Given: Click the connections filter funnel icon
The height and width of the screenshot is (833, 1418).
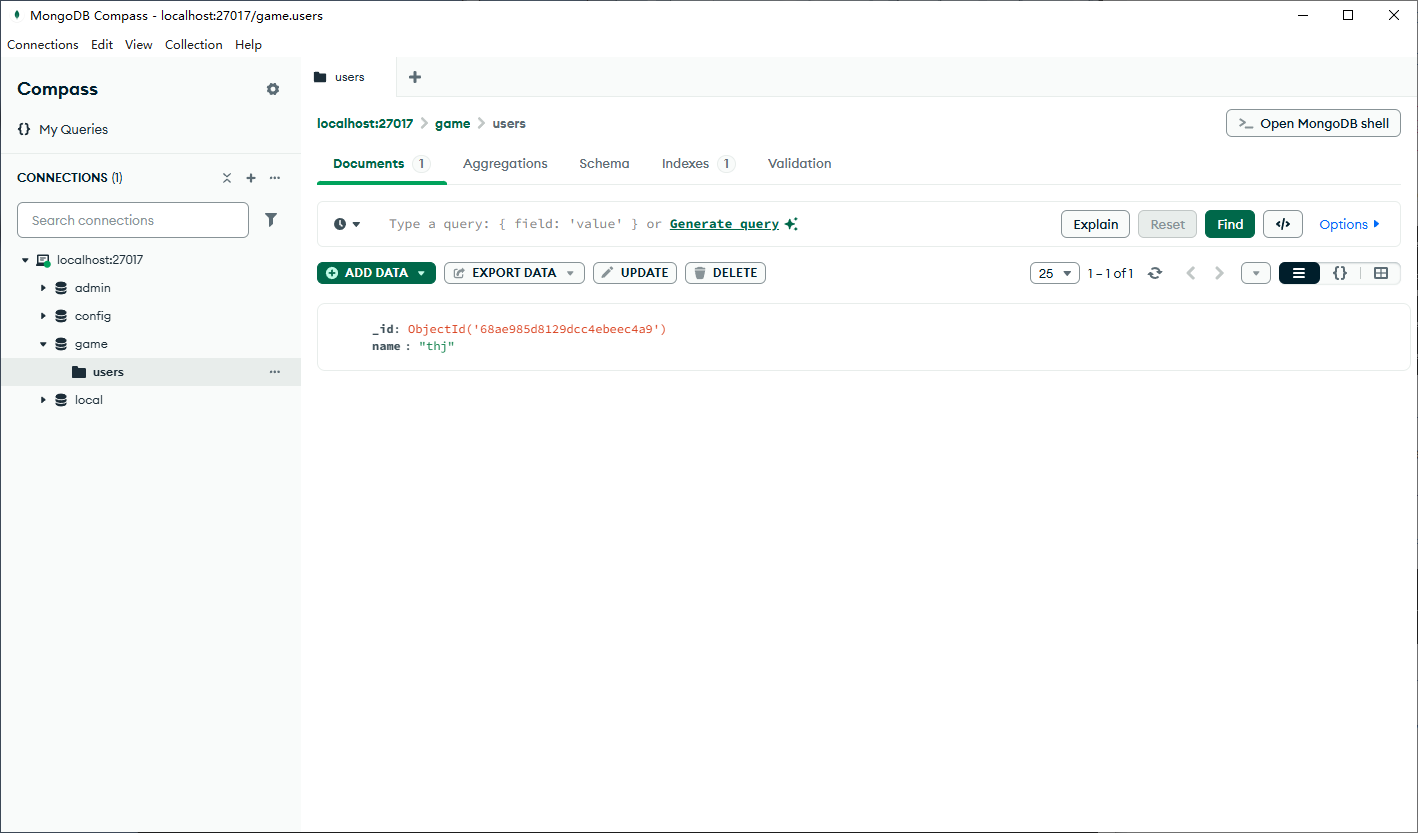Looking at the screenshot, I should pos(271,220).
